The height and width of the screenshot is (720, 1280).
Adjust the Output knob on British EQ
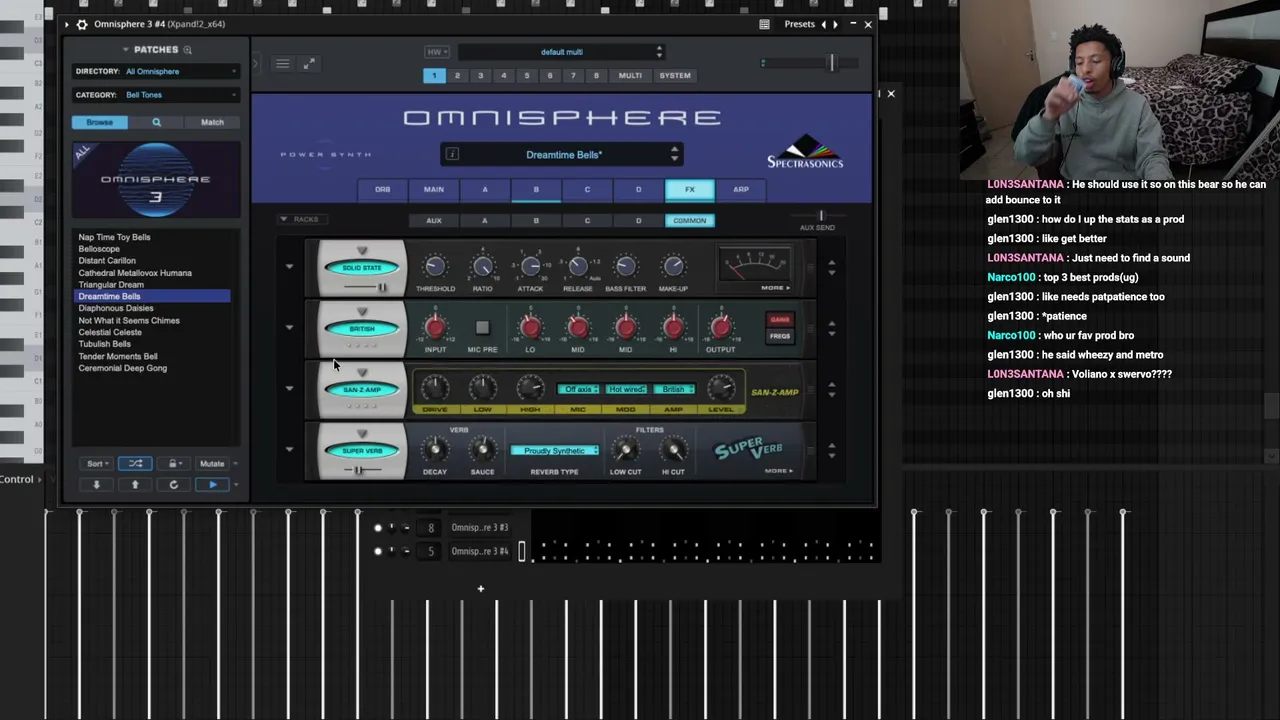pos(721,327)
